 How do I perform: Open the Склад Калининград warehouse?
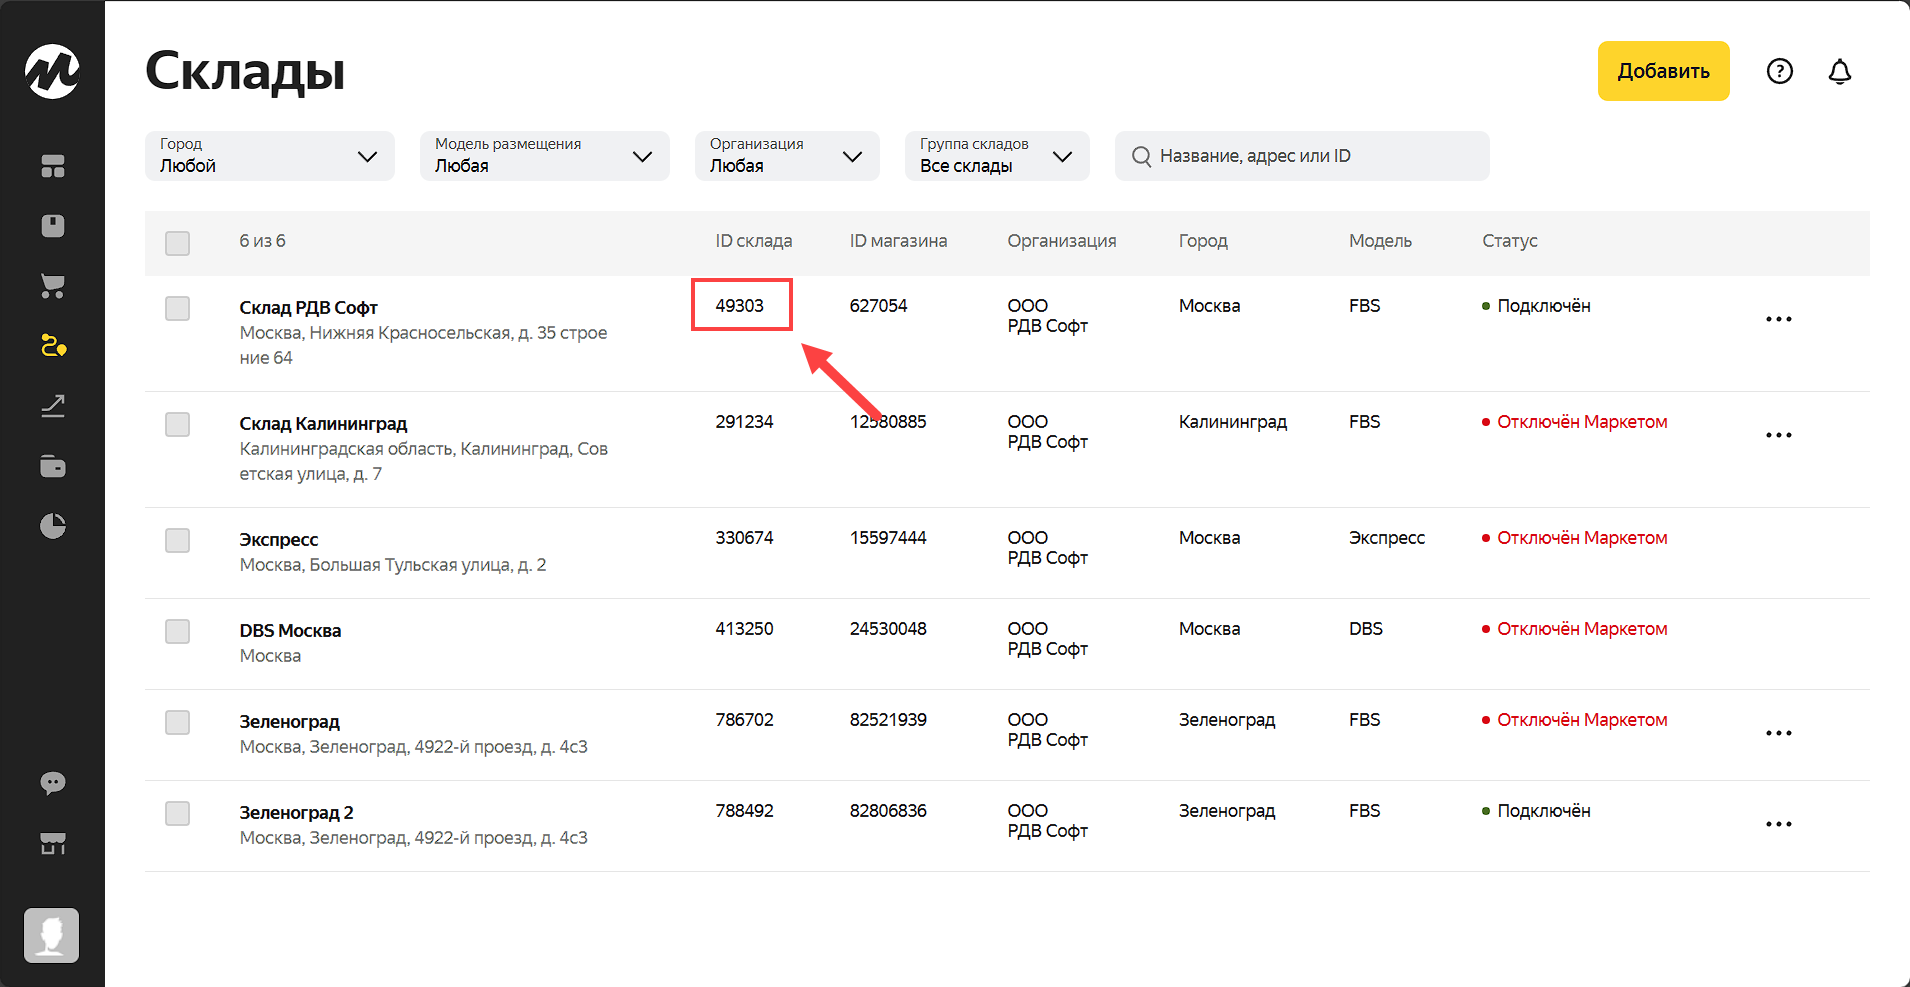pos(323,424)
